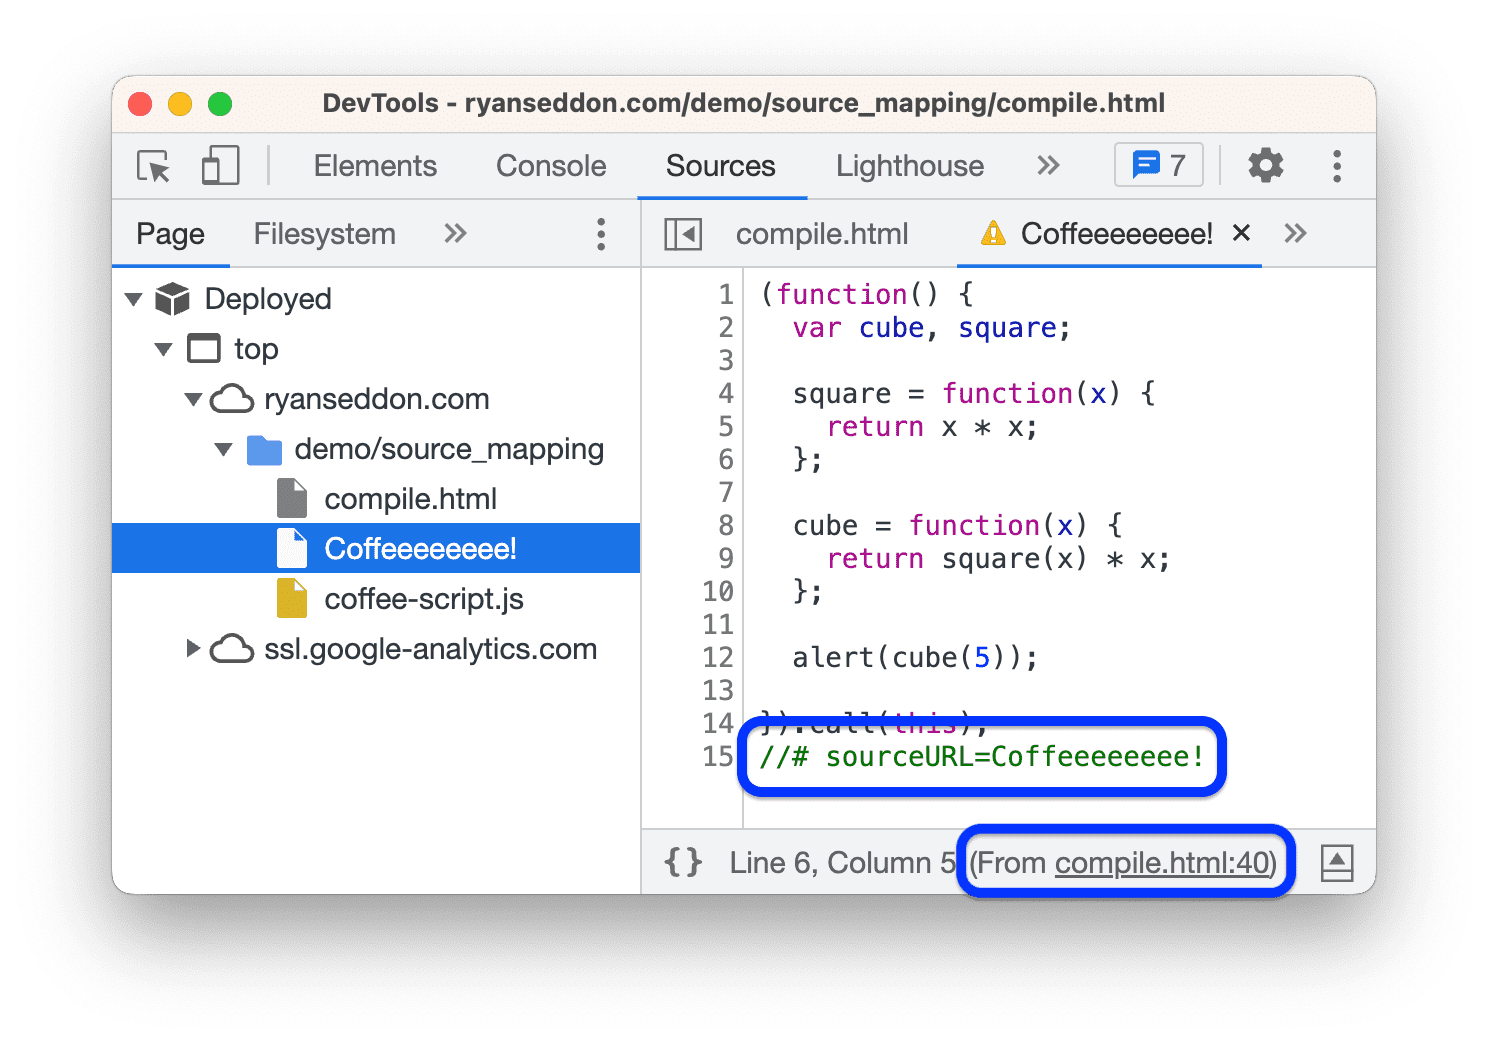Click line 12 containing alert(cube(5))

click(915, 657)
